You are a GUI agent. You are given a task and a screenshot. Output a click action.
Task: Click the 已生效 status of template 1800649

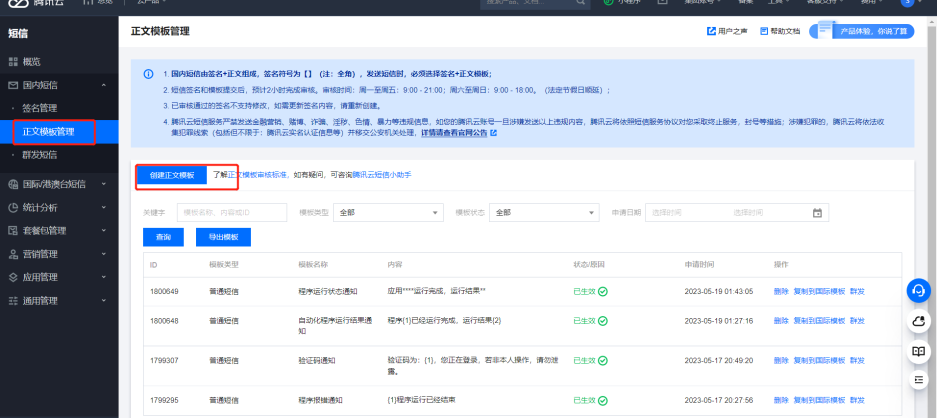590,291
